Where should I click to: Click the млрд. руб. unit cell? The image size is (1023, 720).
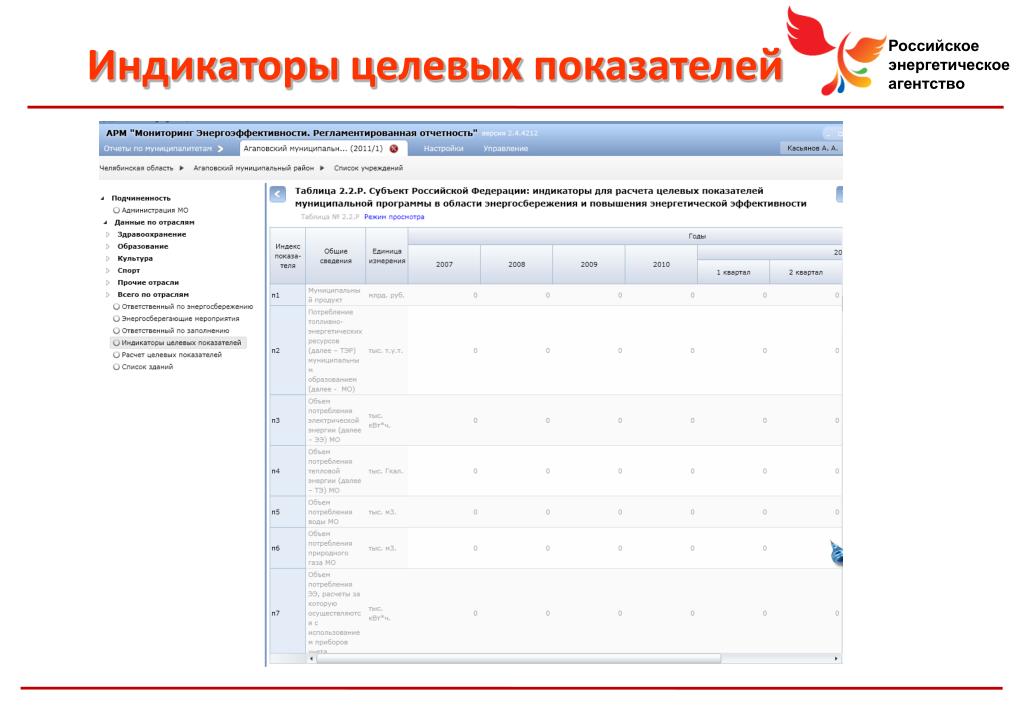(x=387, y=295)
